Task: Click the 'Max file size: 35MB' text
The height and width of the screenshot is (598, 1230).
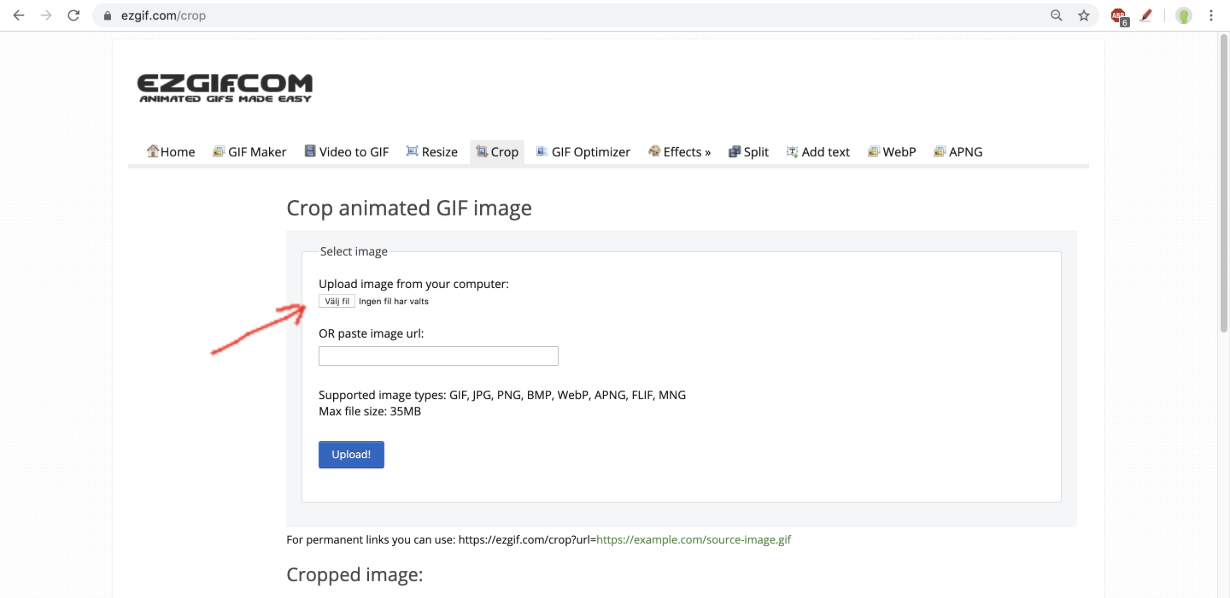Action: click(370, 411)
